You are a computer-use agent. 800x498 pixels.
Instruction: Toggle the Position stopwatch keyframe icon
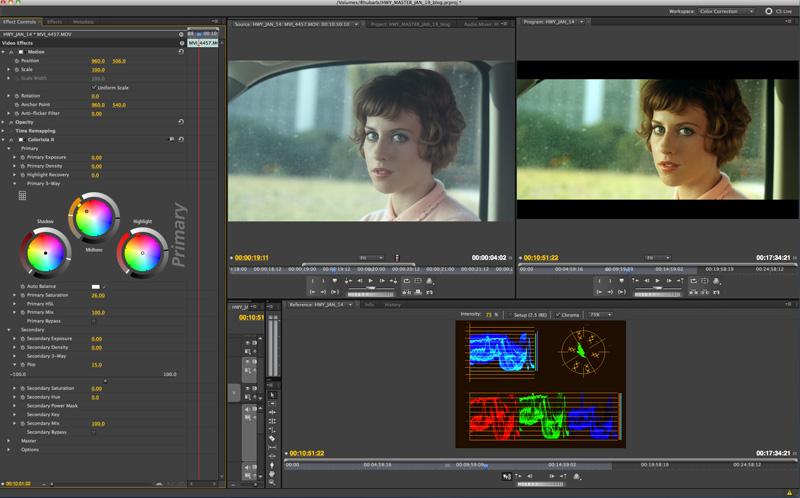pos(16,61)
